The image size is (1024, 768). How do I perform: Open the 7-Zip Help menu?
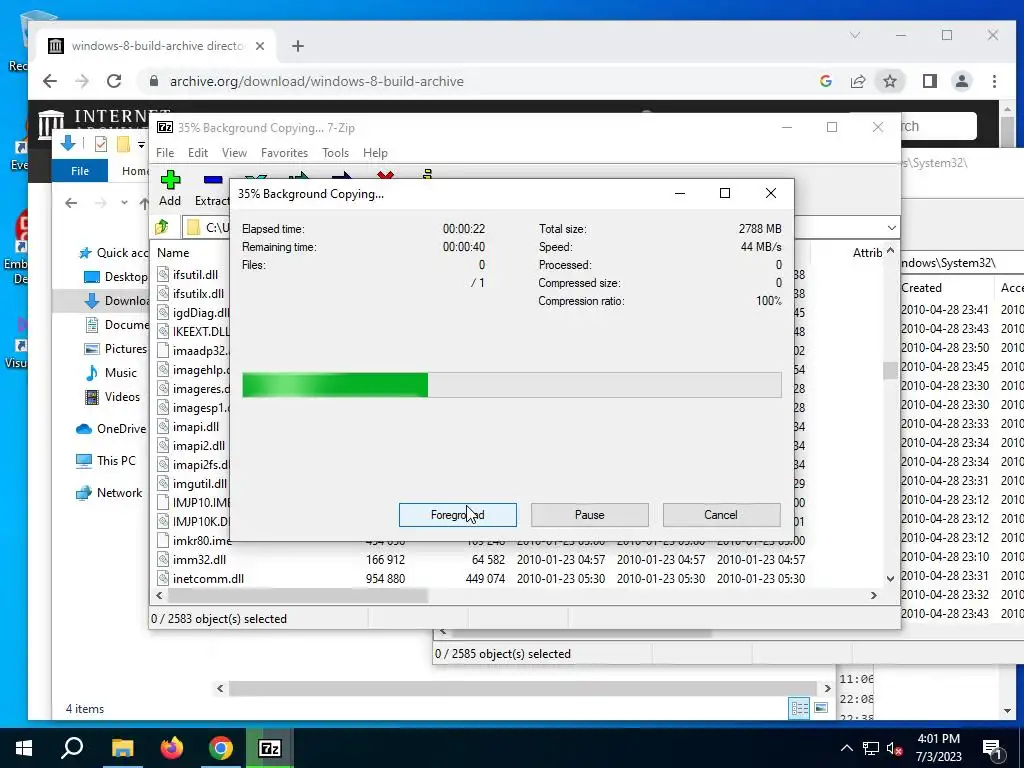pyautogui.click(x=375, y=153)
